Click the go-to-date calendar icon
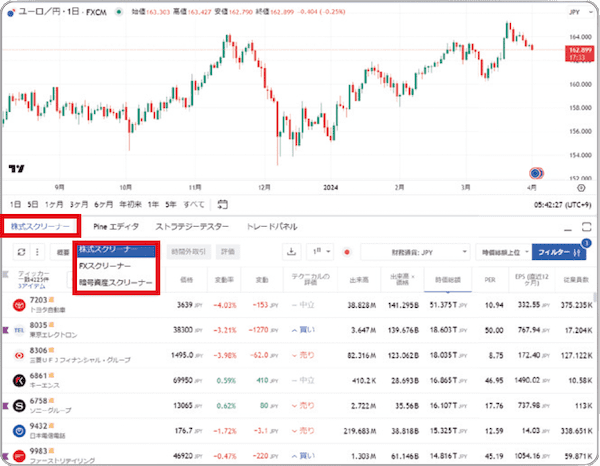600x466 pixels. pyautogui.click(x=222, y=204)
